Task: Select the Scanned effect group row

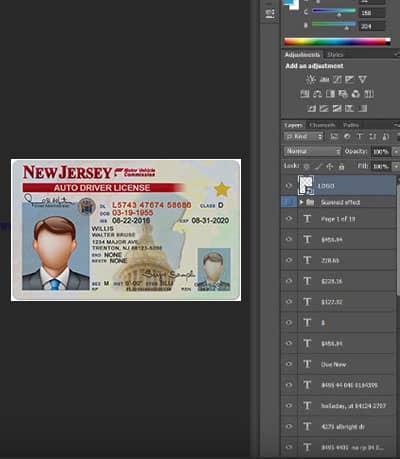Action: click(x=339, y=202)
